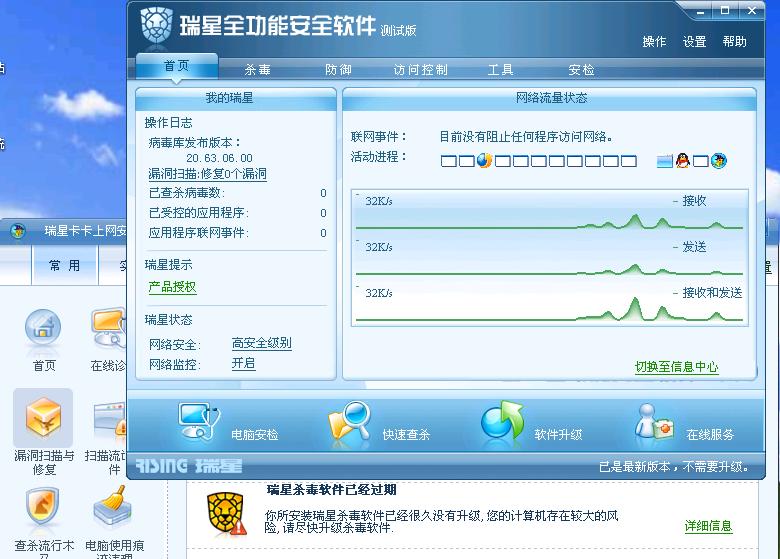Close the 瑞星全功能安全软件 window

751,10
